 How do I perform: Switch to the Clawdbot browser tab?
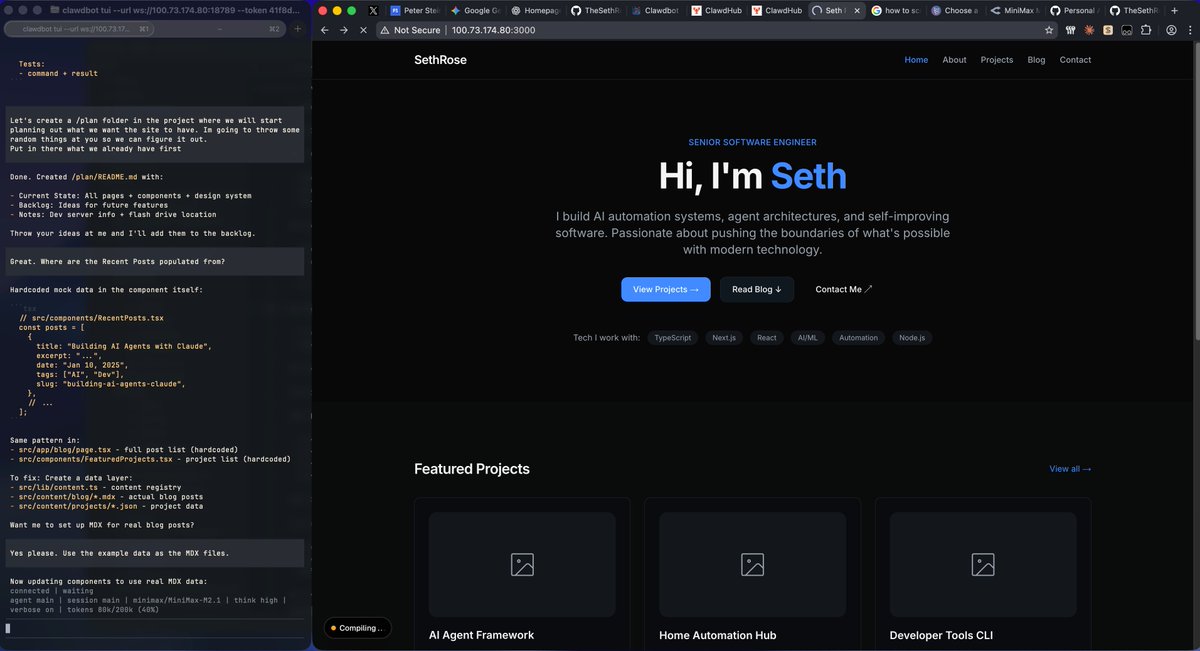tap(654, 10)
